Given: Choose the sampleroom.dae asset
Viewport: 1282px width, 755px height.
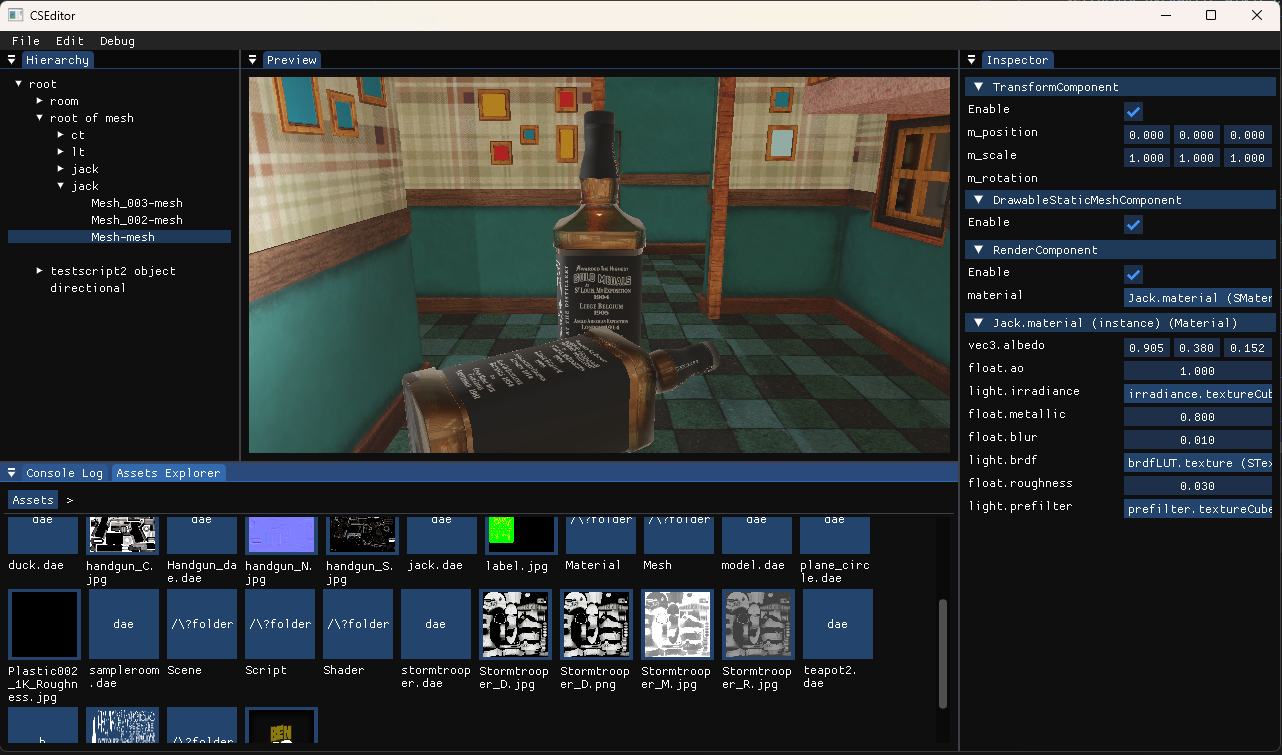Looking at the screenshot, I should tap(124, 624).
